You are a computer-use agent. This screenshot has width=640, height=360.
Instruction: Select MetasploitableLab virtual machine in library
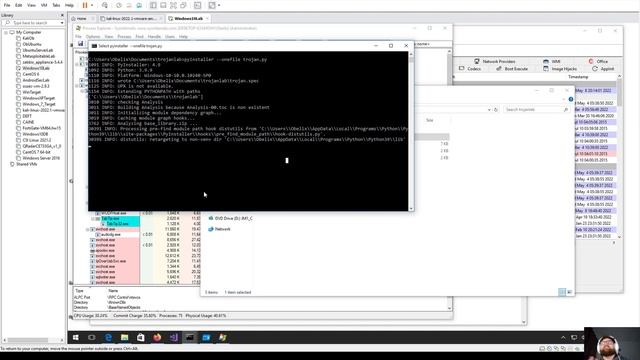tap(38, 56)
